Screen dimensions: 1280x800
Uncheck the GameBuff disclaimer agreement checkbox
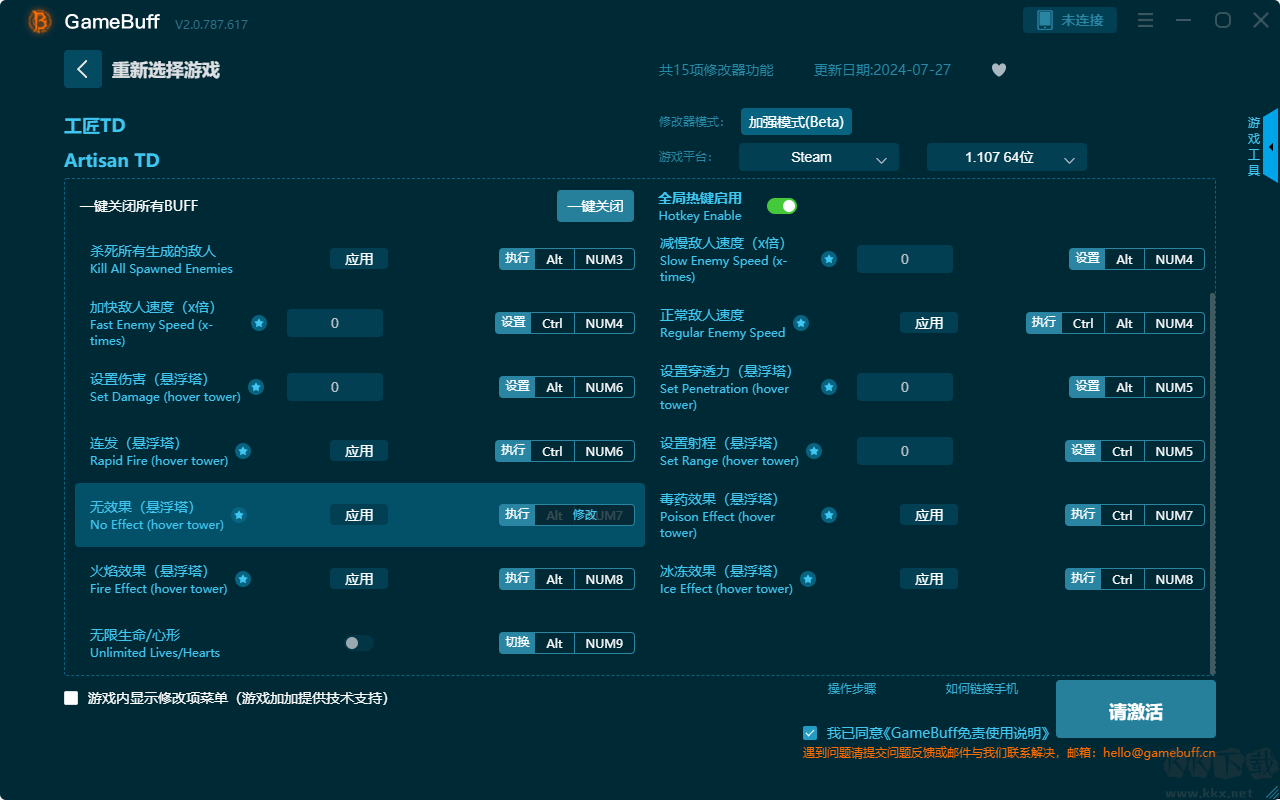tap(810, 733)
